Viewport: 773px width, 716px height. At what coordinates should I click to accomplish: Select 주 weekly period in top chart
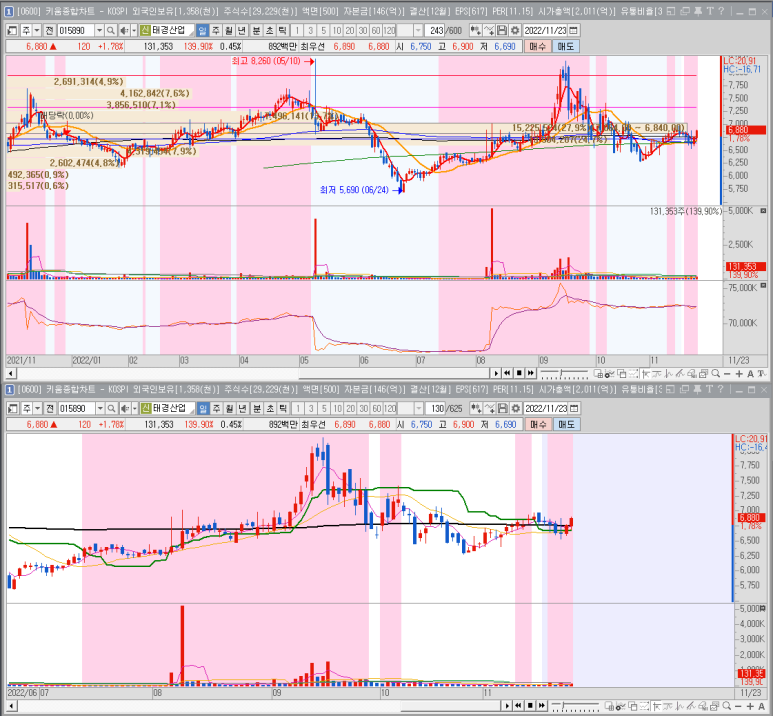[216, 31]
